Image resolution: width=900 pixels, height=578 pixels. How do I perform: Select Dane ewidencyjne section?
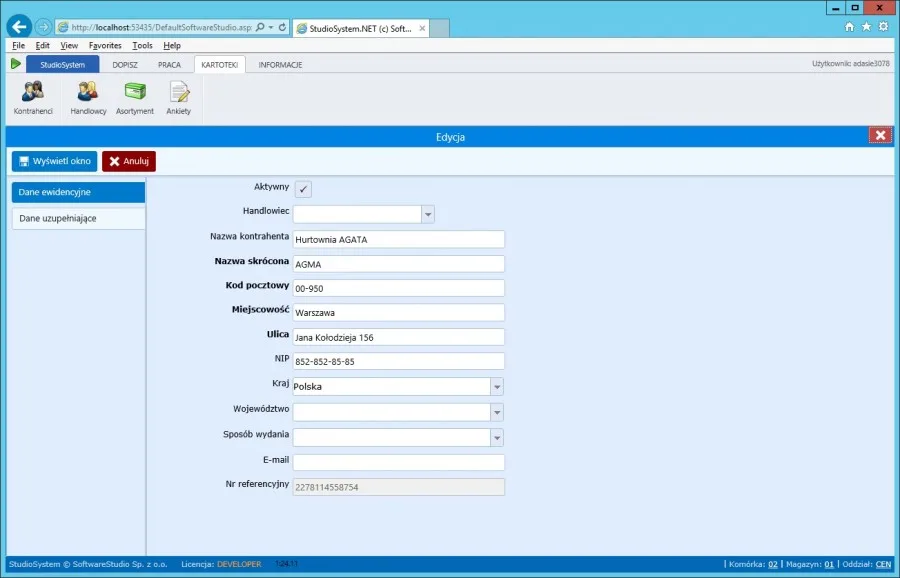[79, 192]
